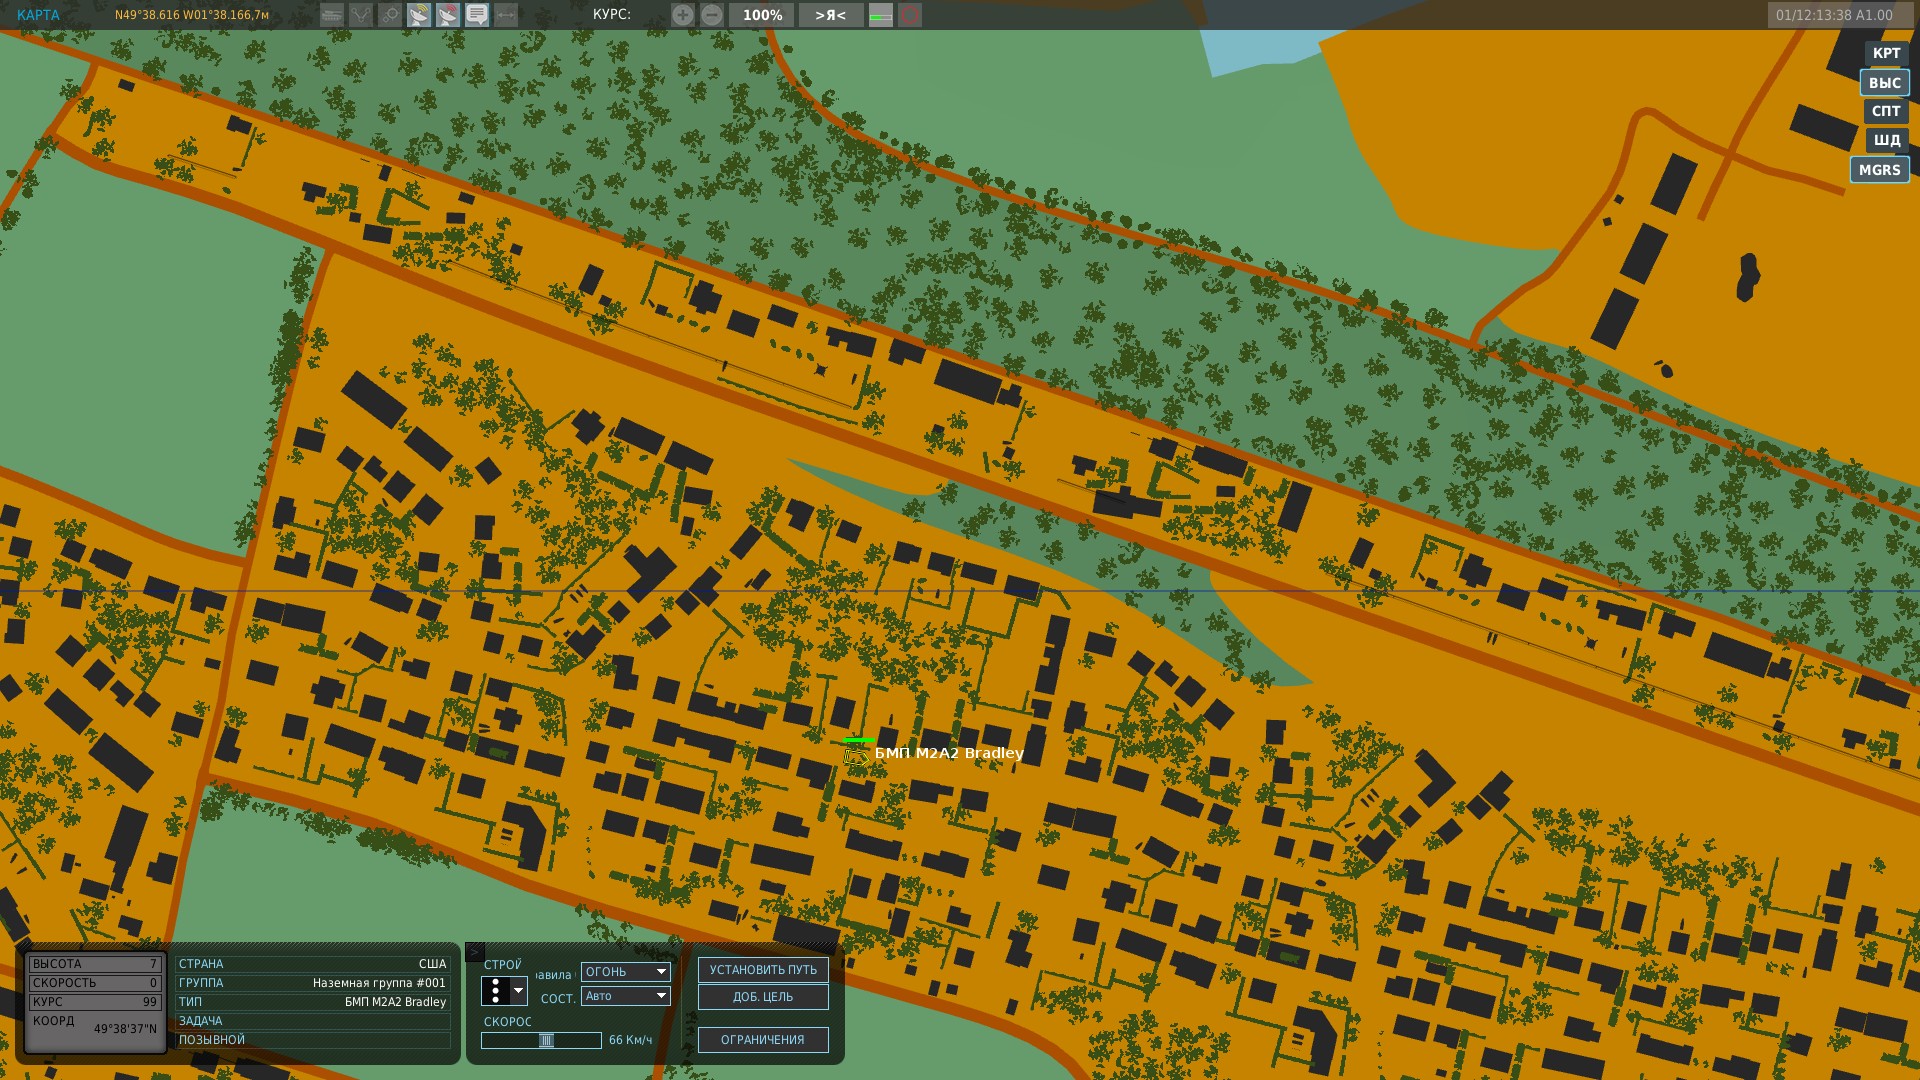Switch to the ВЫС map mode tab
This screenshot has width=1920, height=1080.
pos(1884,83)
